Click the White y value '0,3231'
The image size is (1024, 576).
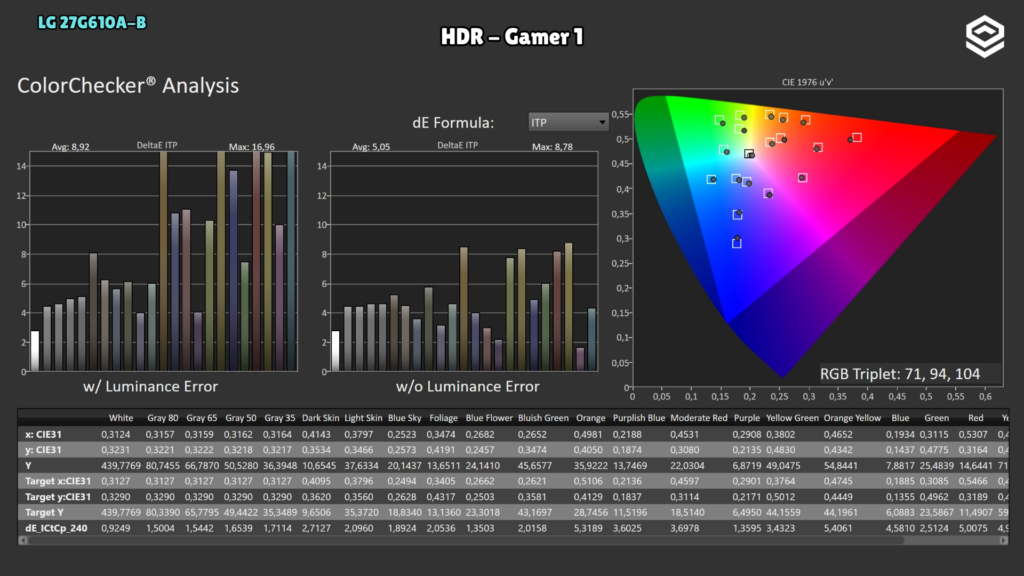(116, 450)
